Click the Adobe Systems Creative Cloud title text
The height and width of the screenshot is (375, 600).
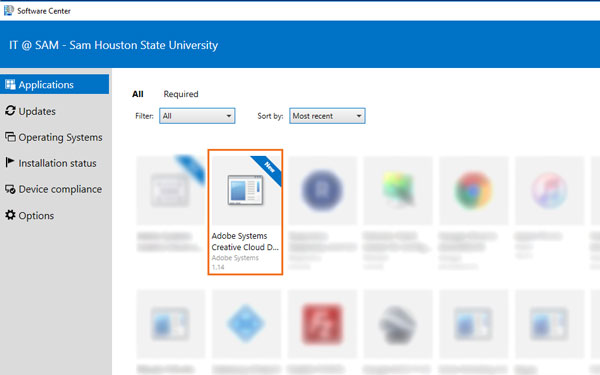pyautogui.click(x=245, y=241)
